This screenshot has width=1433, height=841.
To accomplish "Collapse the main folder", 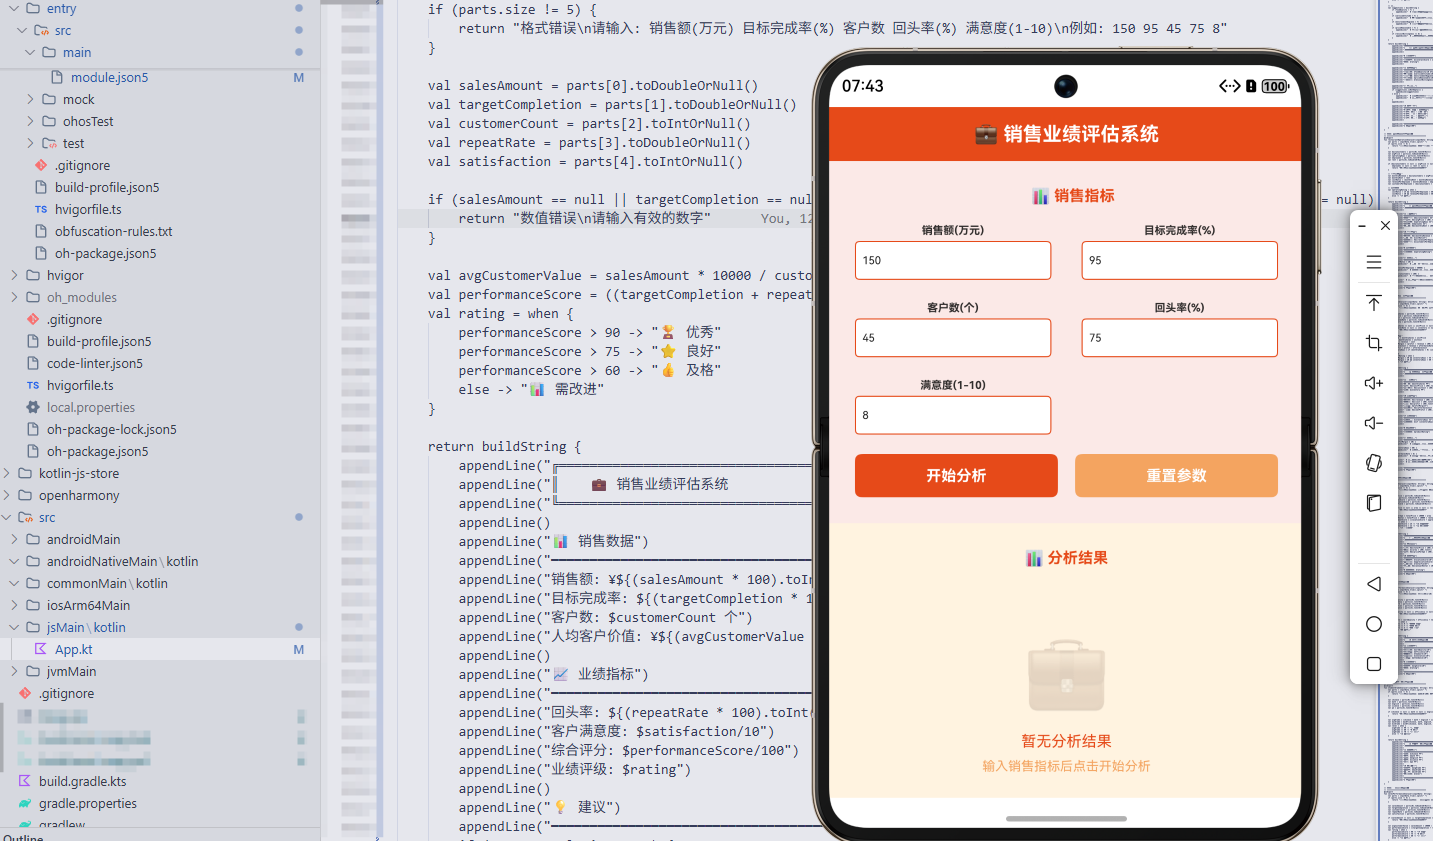I will (x=30, y=52).
